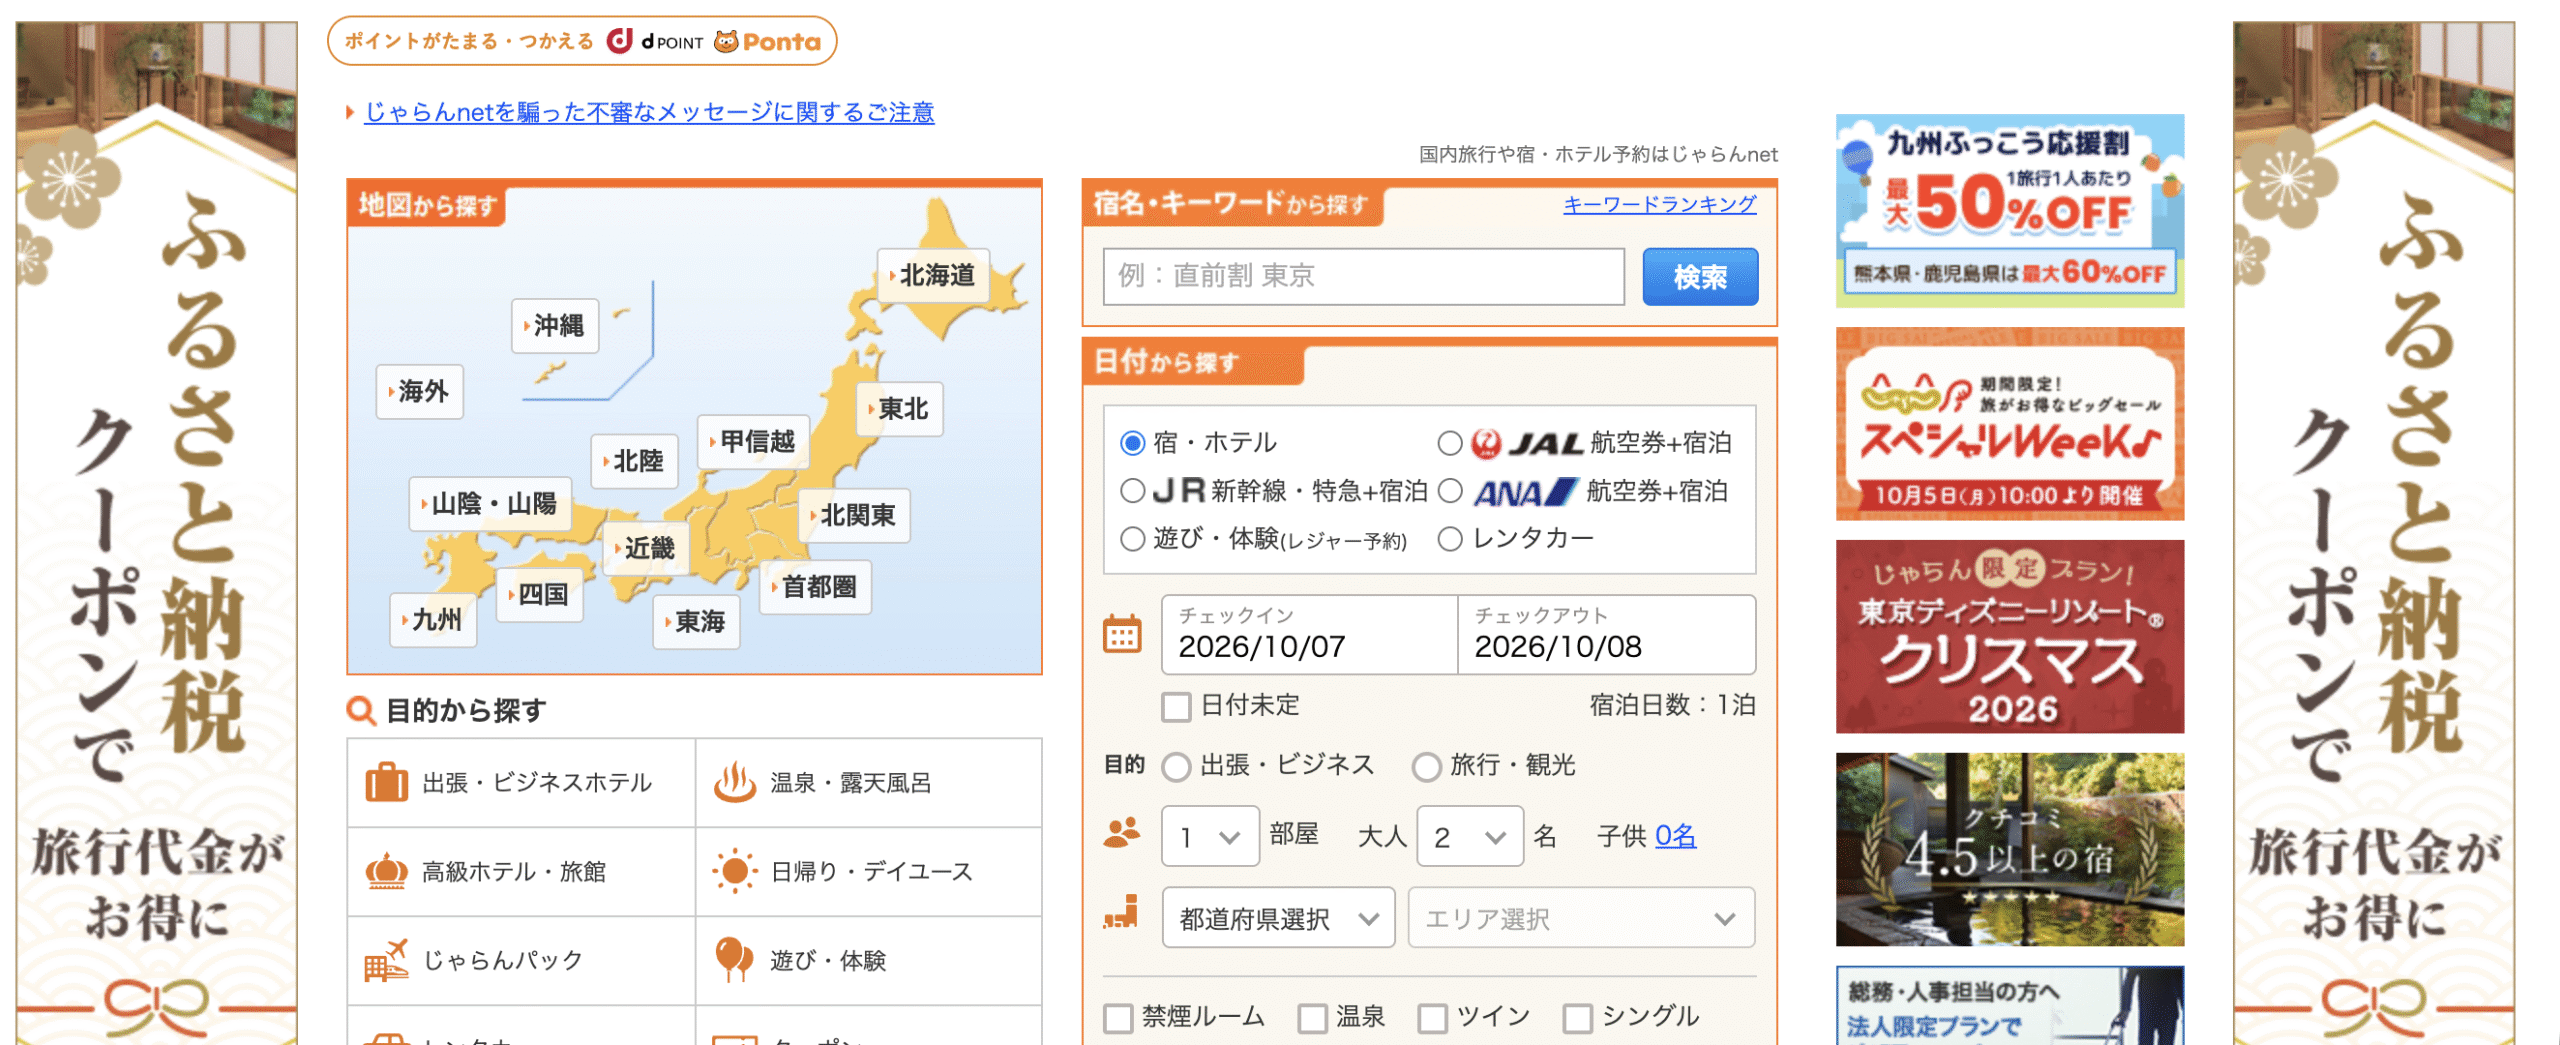Open the 都道府県選択 dropdown
Screen dimensions: 2560x1045
(x=1278, y=918)
